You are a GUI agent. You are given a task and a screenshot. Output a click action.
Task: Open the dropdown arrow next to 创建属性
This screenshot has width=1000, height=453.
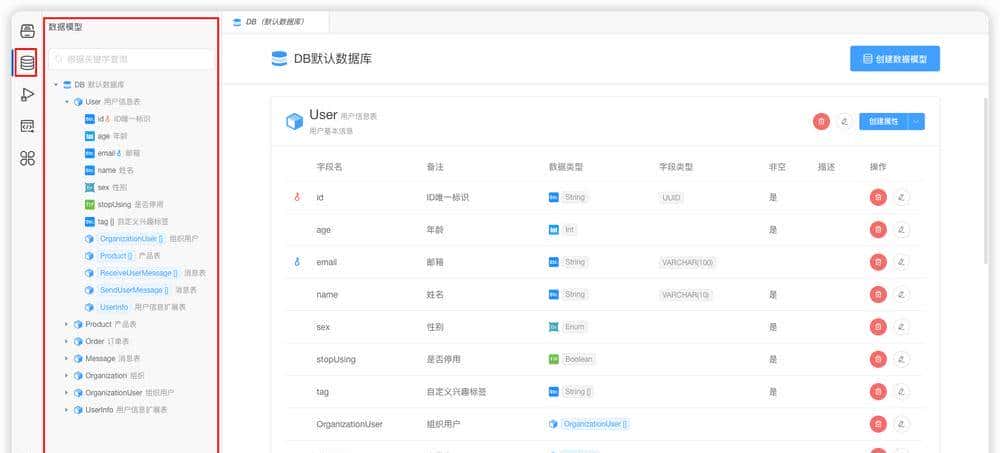point(916,121)
